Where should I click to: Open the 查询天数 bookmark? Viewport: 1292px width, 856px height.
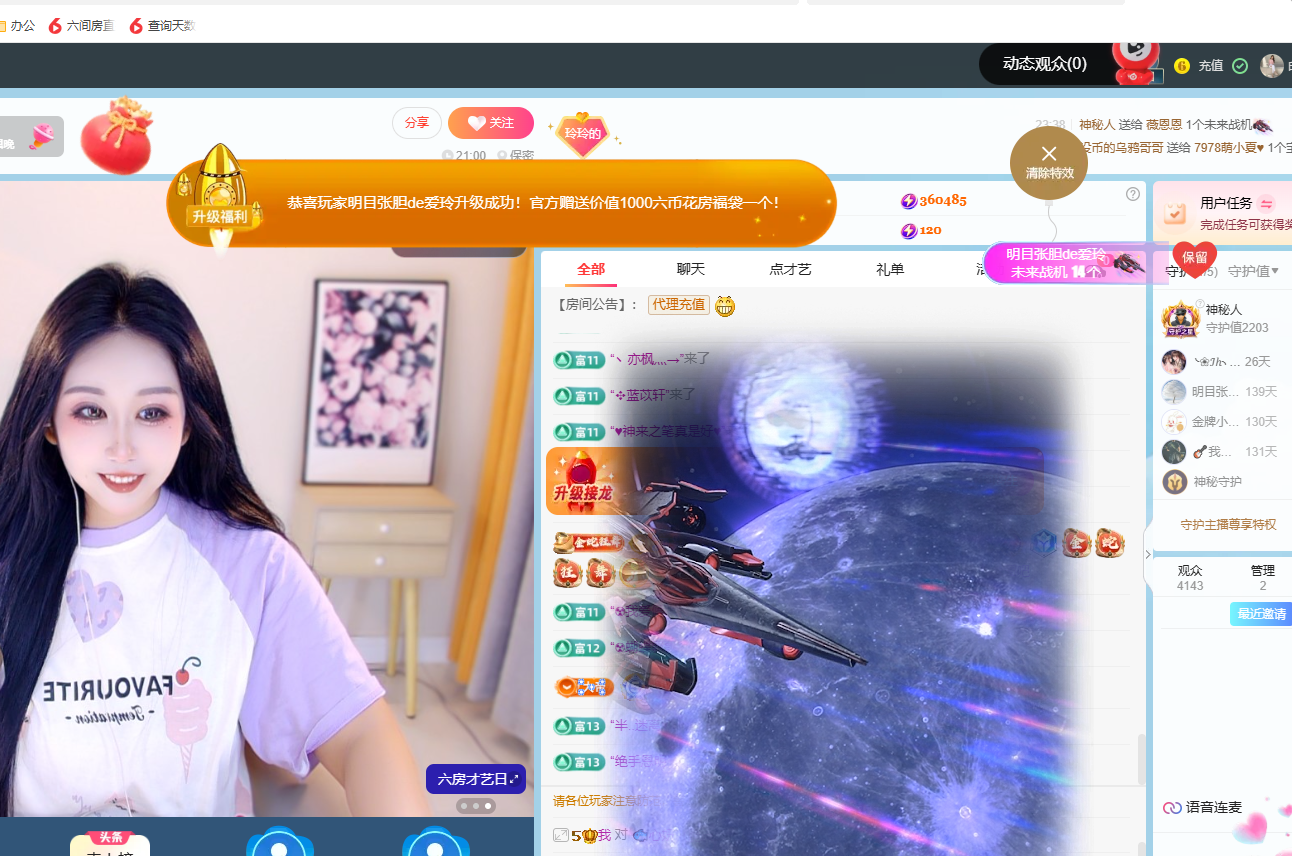click(x=162, y=26)
